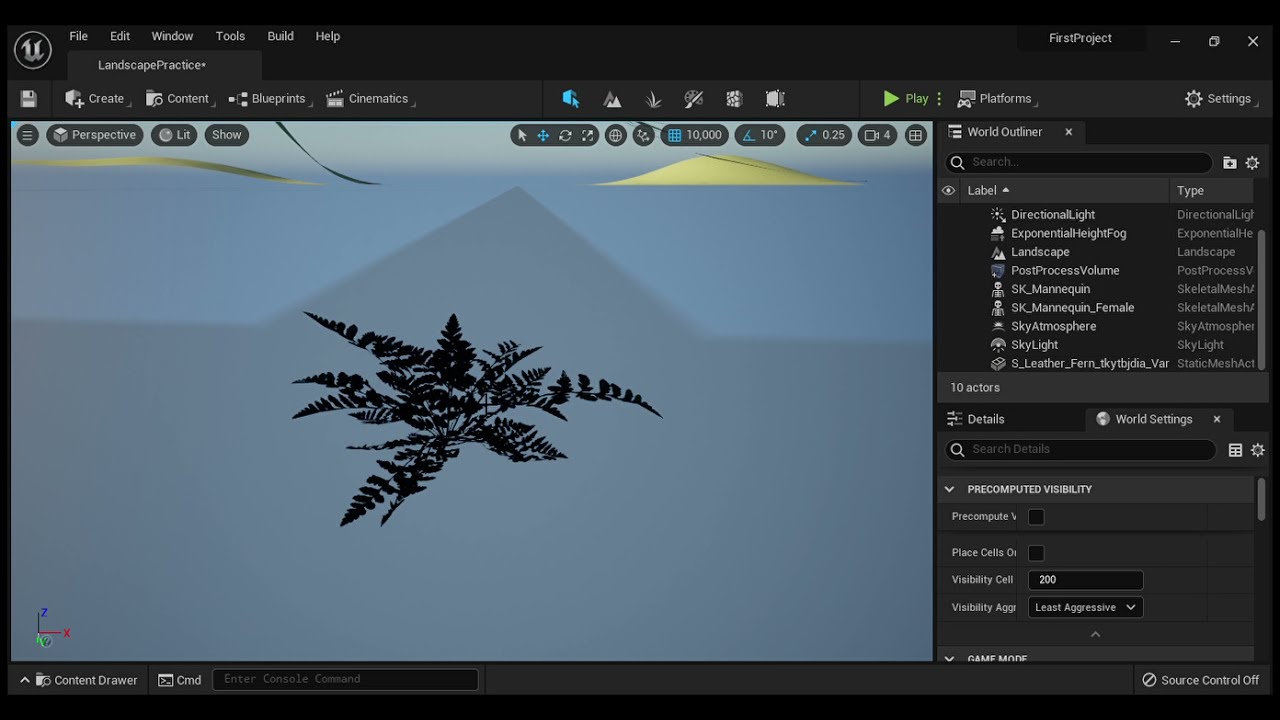The width and height of the screenshot is (1280, 720).
Task: Click the Landscape actor mountain icon
Action: click(x=997, y=252)
